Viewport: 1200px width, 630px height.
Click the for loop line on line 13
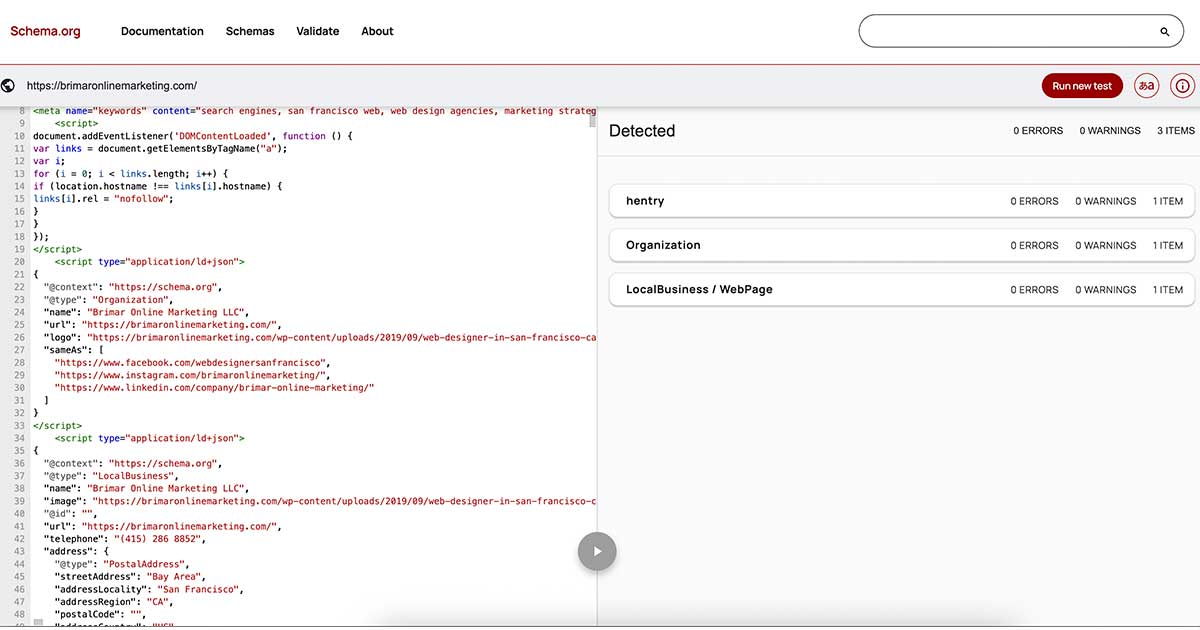131,173
